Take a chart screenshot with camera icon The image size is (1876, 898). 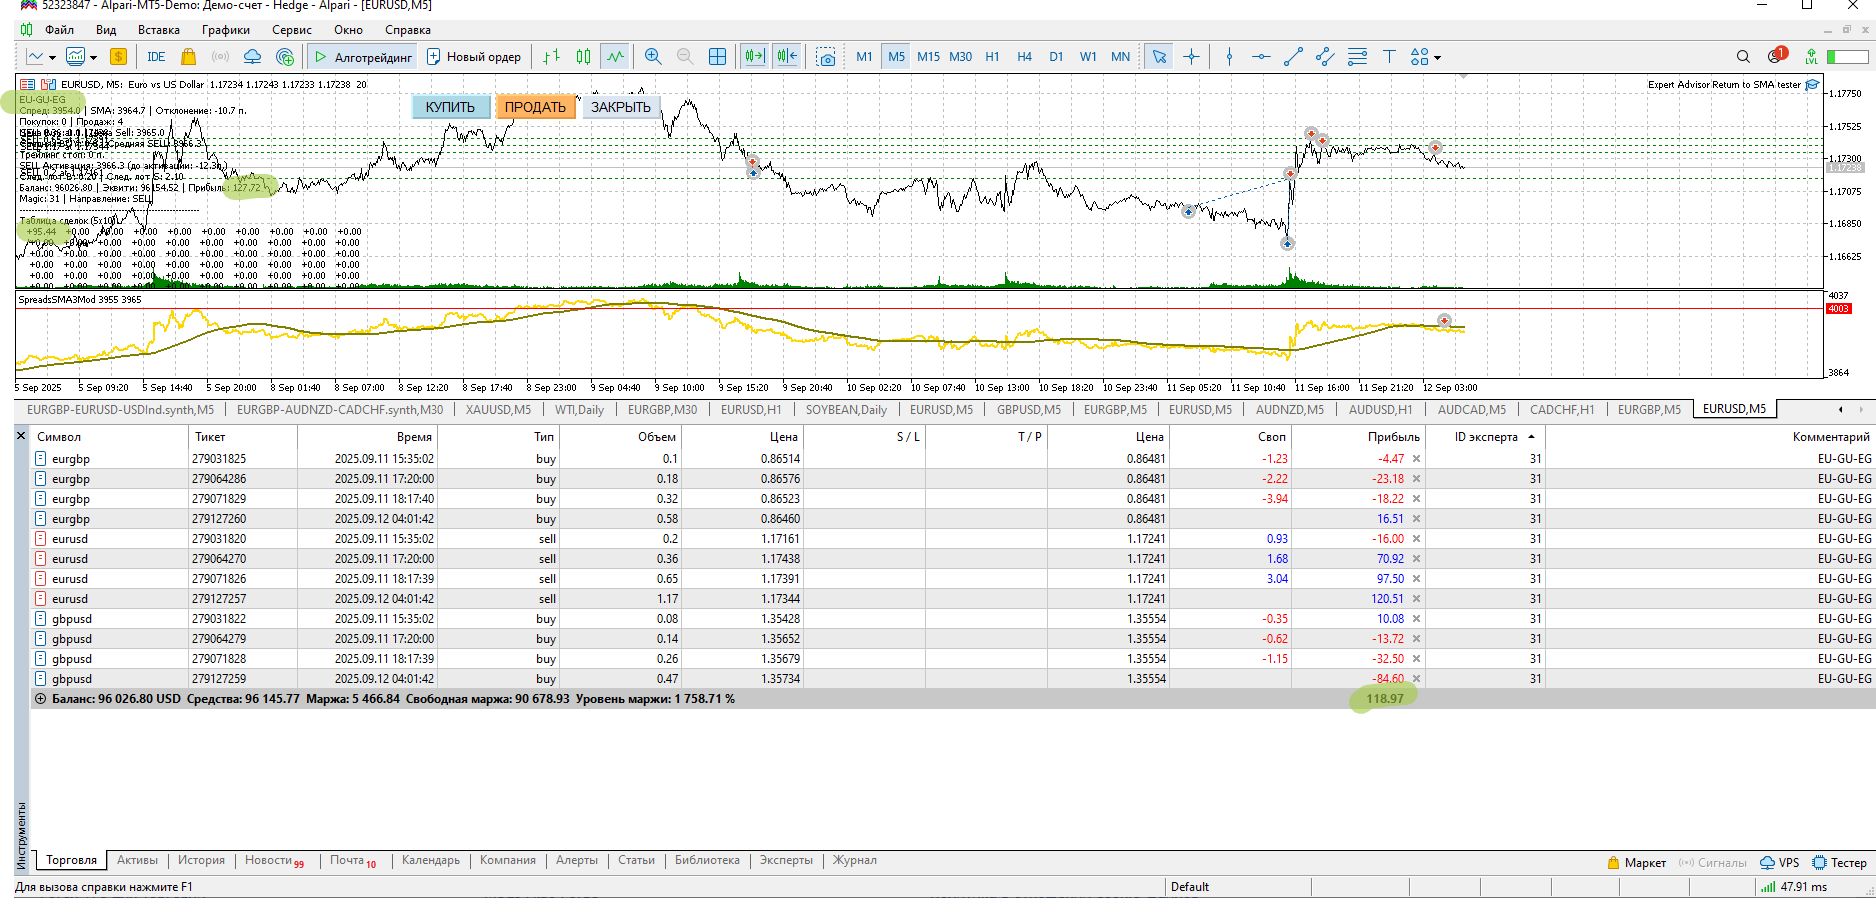826,57
